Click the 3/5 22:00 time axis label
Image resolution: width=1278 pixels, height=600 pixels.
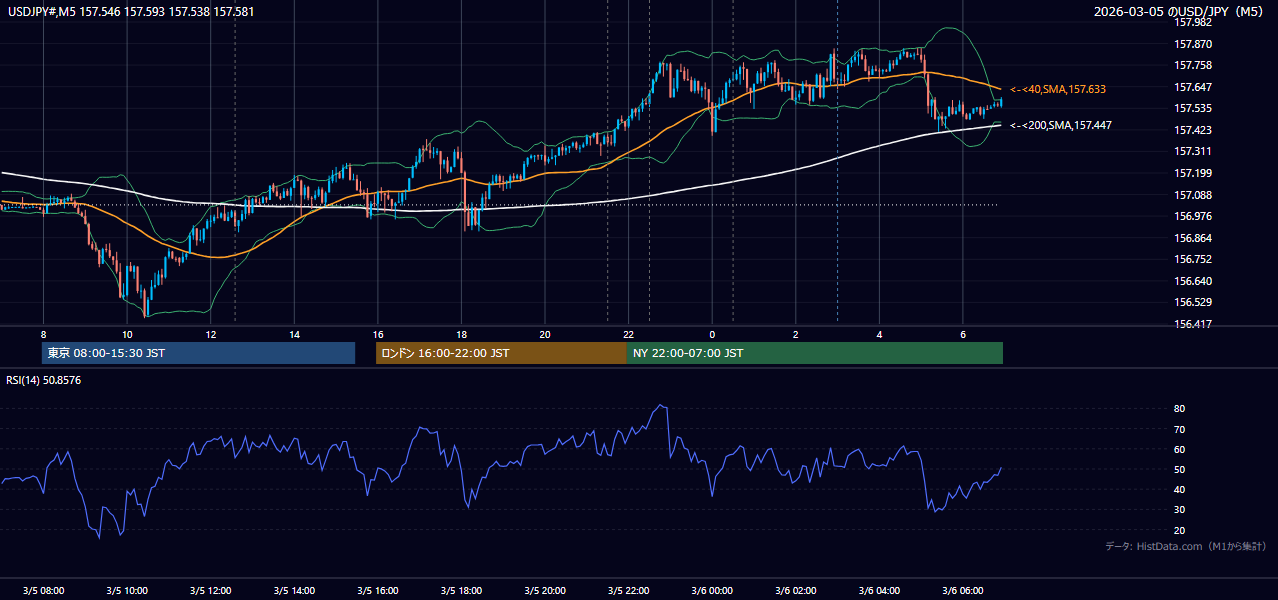628,590
